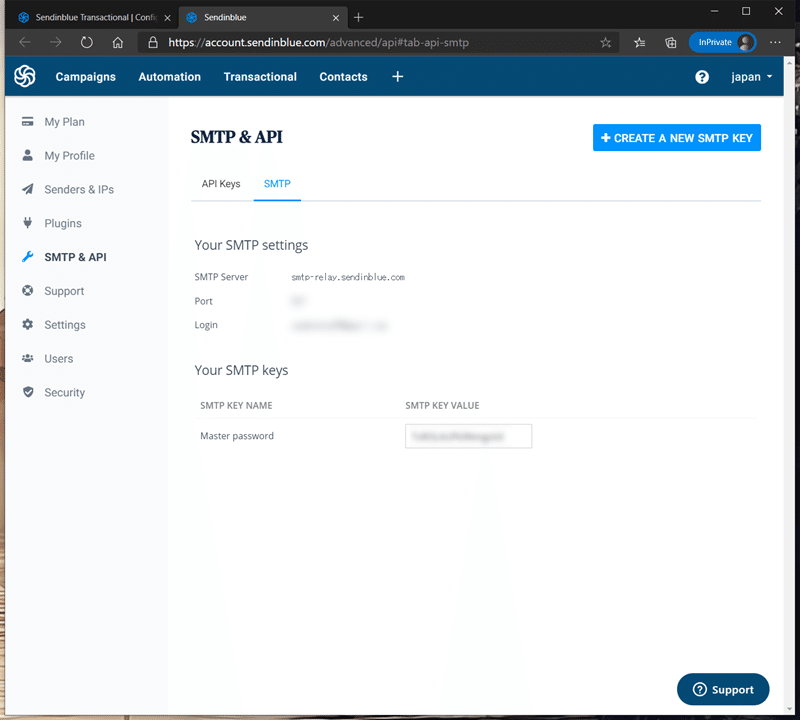Select the smtp-relay.sendinblue.com server text
This screenshot has height=720, width=800.
pos(348,277)
